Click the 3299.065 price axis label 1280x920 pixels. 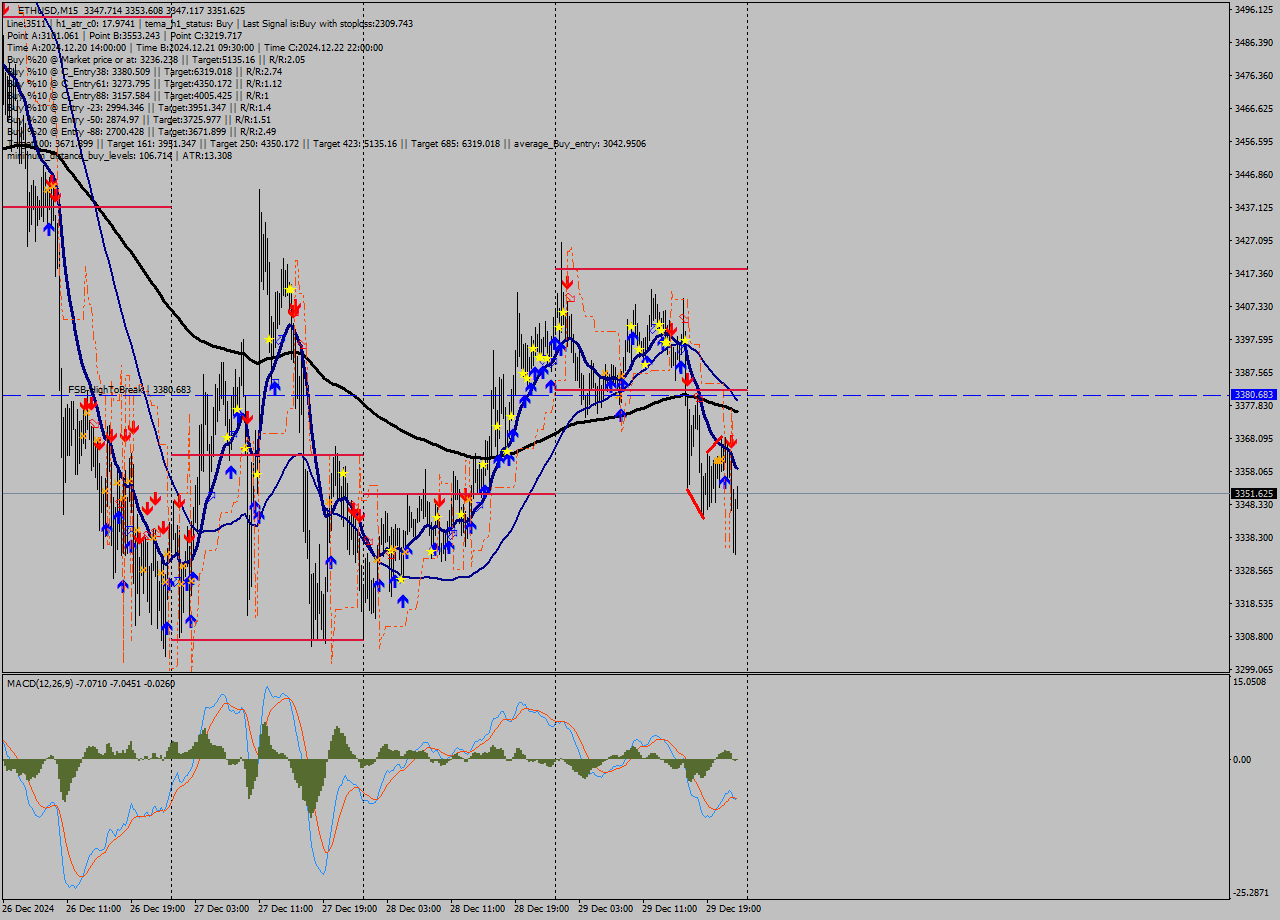[x=1254, y=669]
